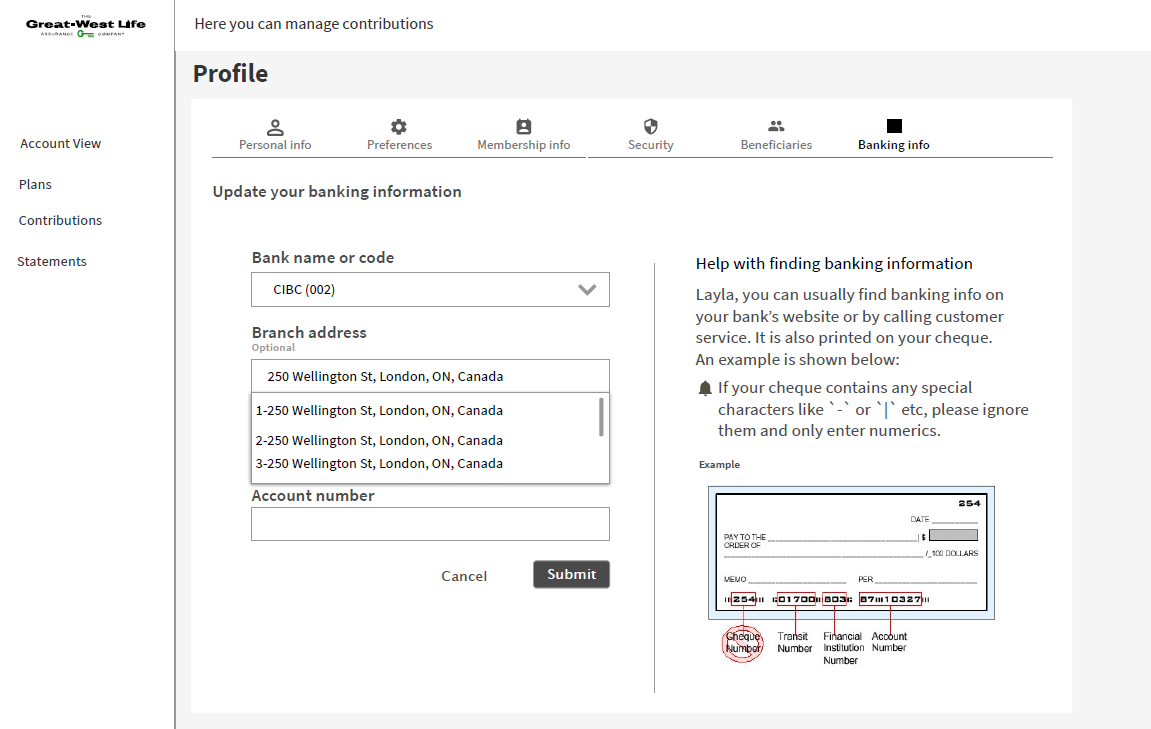Viewport: 1151px width, 729px height.
Task: Click the 'Cheque Number' label under the cheque
Action: click(743, 642)
